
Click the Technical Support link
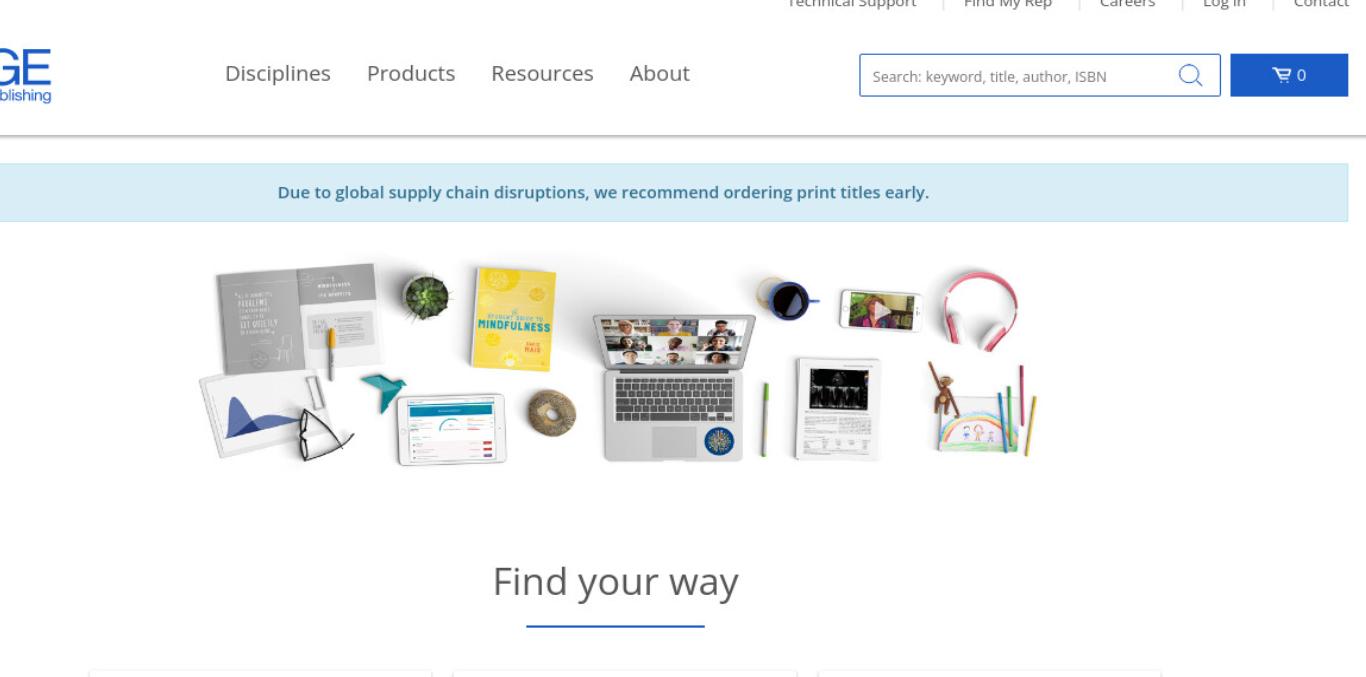click(x=852, y=4)
